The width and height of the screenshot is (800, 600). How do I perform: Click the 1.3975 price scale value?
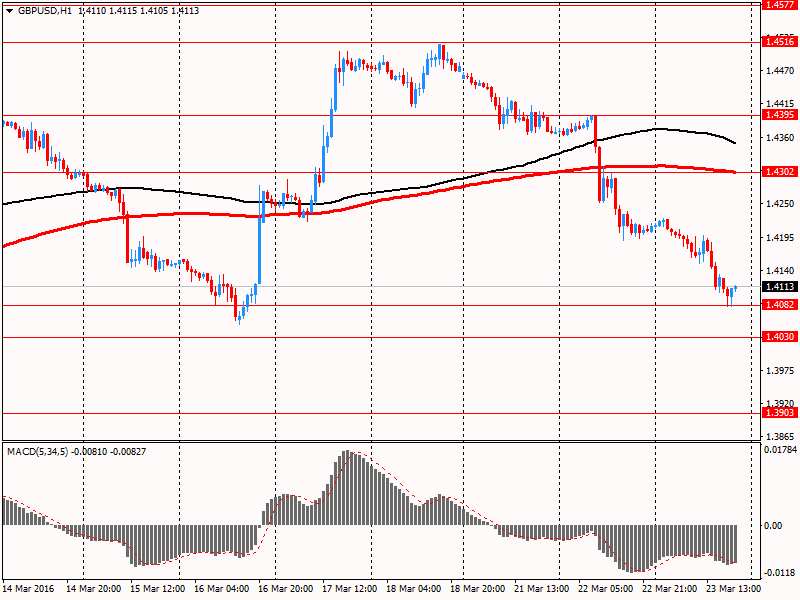click(x=780, y=370)
